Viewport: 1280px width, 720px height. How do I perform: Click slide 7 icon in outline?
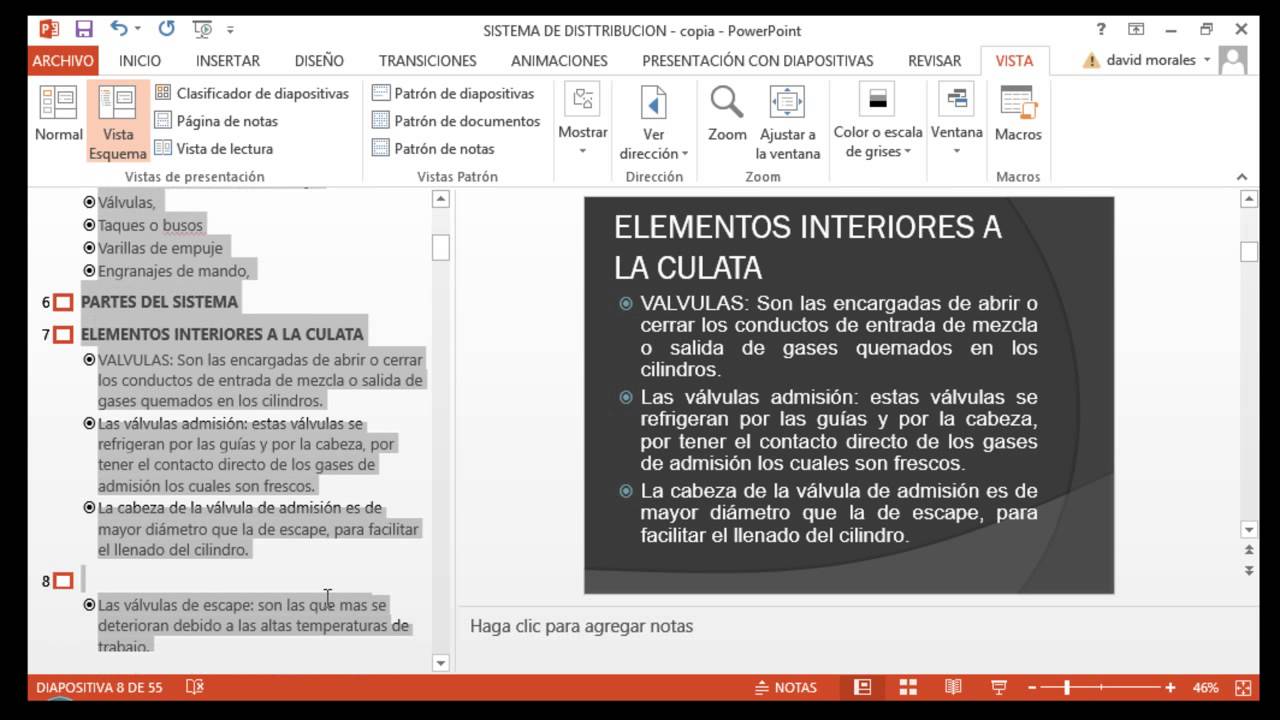(x=63, y=334)
